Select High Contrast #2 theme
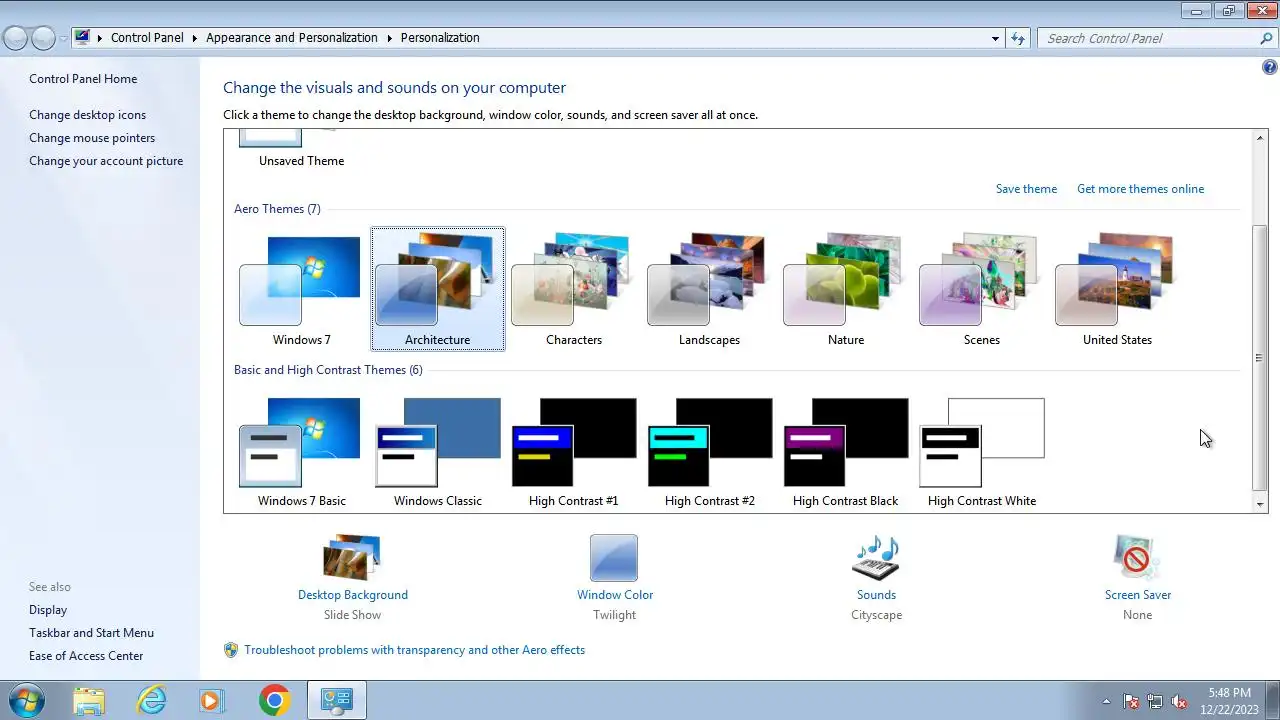Image resolution: width=1280 pixels, height=720 pixels. click(x=709, y=452)
